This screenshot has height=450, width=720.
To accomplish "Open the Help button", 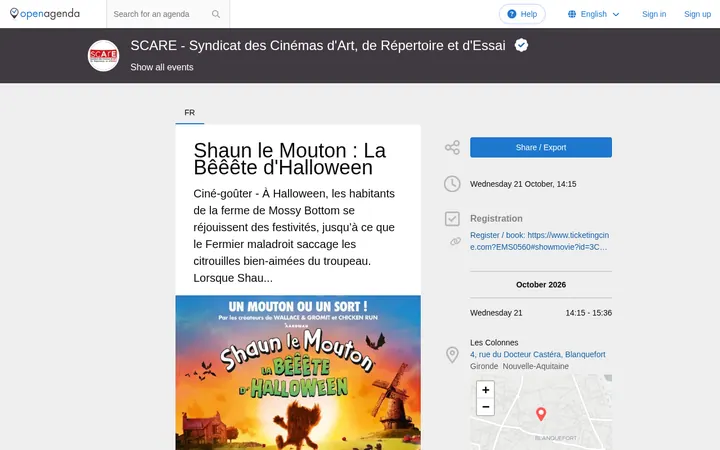I will 522,14.
